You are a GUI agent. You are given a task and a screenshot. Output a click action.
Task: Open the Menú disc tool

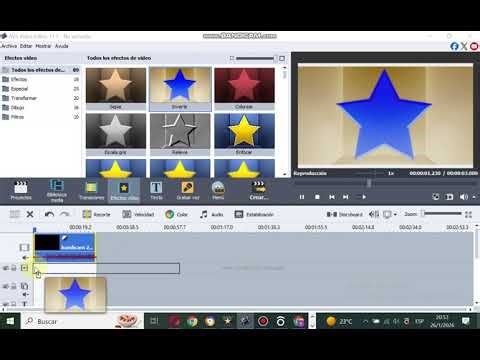point(218,190)
